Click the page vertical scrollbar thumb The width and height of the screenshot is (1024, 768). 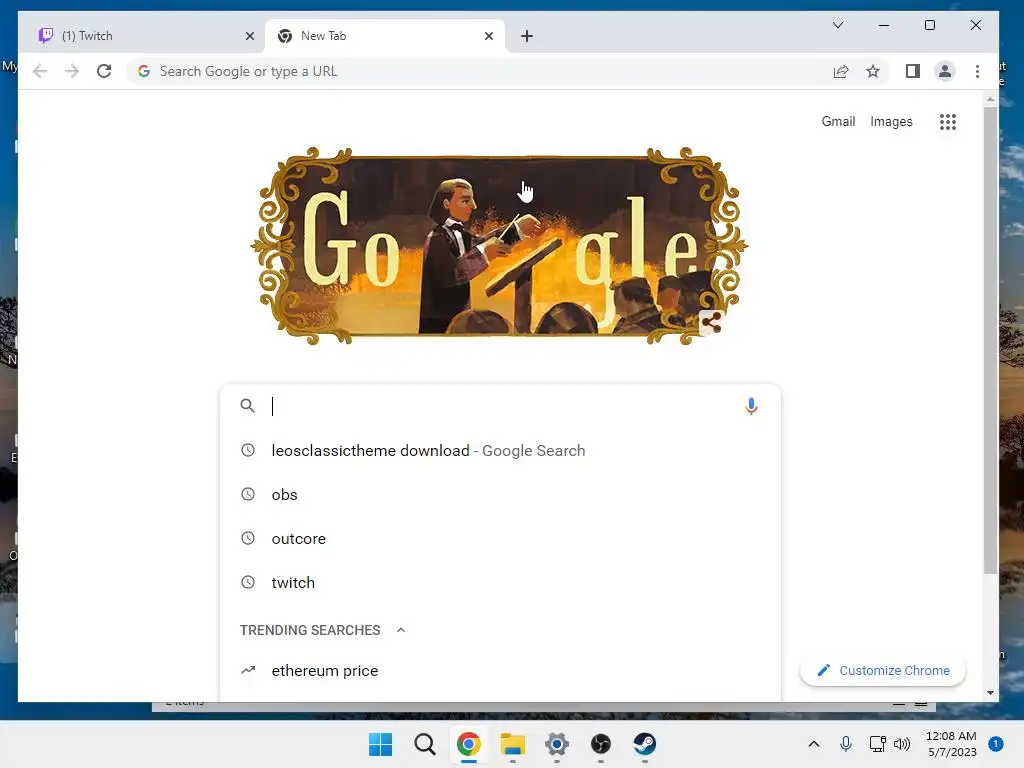point(990,340)
